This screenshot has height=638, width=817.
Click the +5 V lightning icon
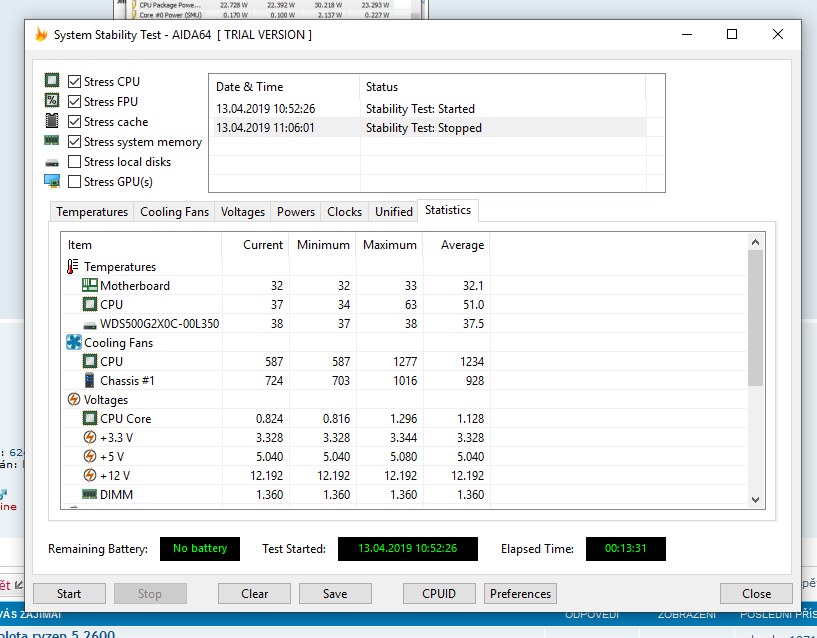coord(90,456)
